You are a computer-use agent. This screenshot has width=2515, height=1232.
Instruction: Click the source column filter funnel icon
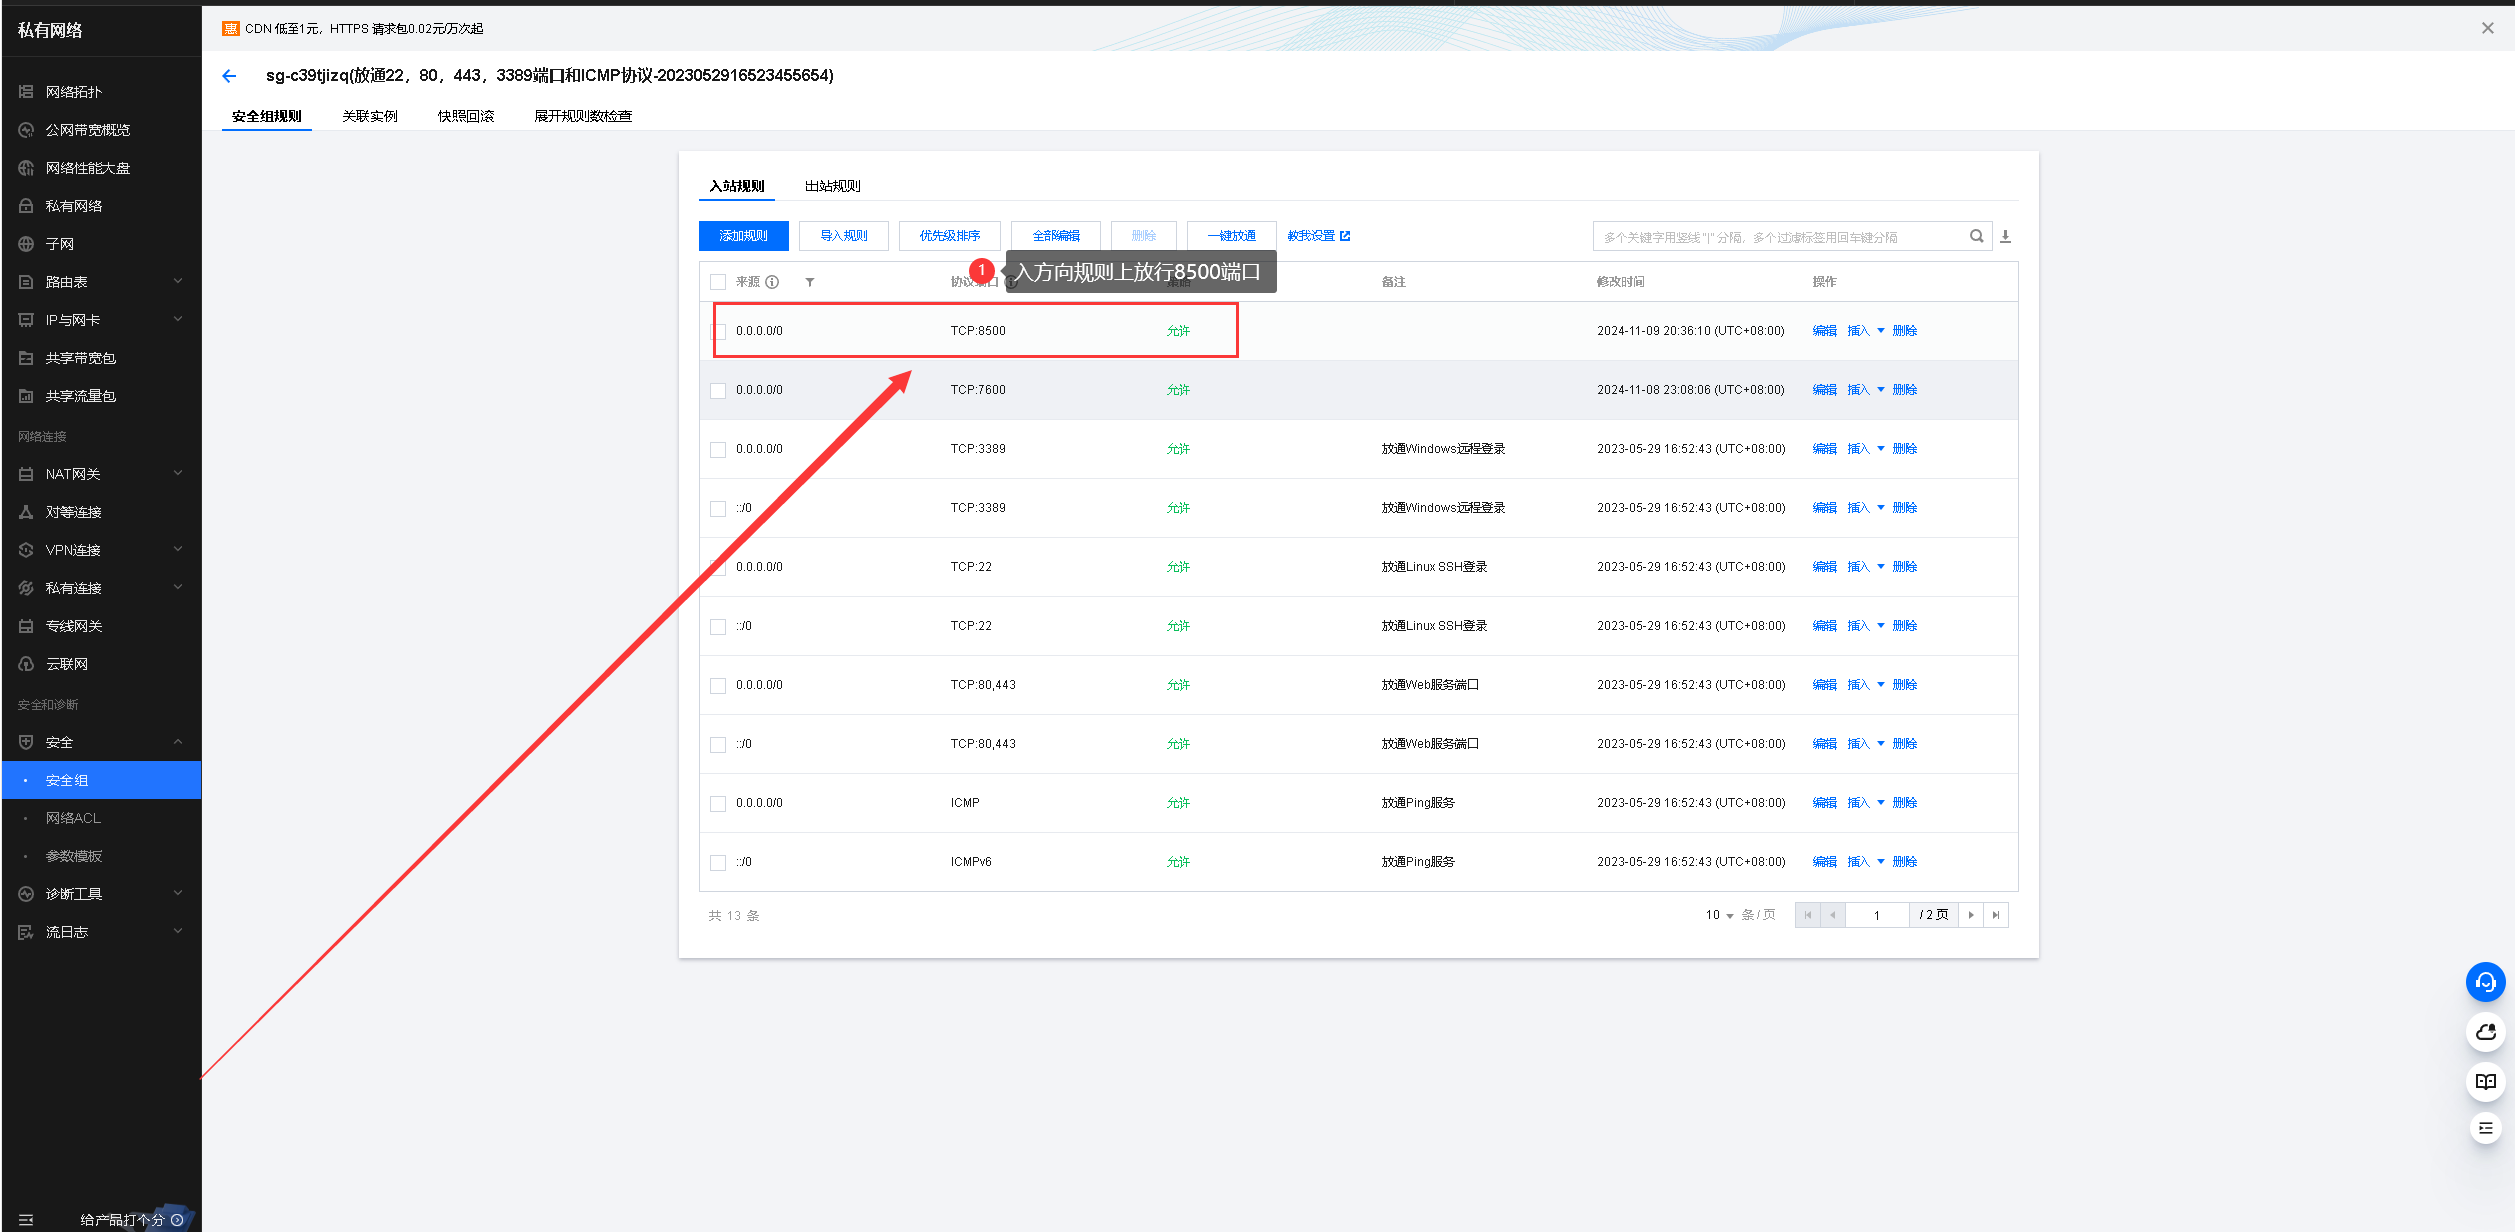click(810, 282)
